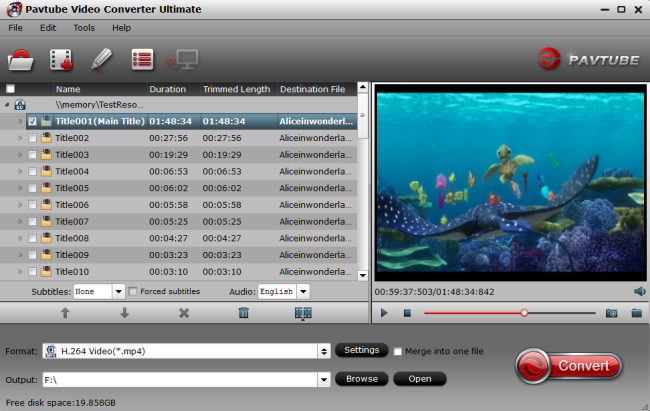Click the disc icon on source row
The image size is (650, 411).
click(19, 105)
